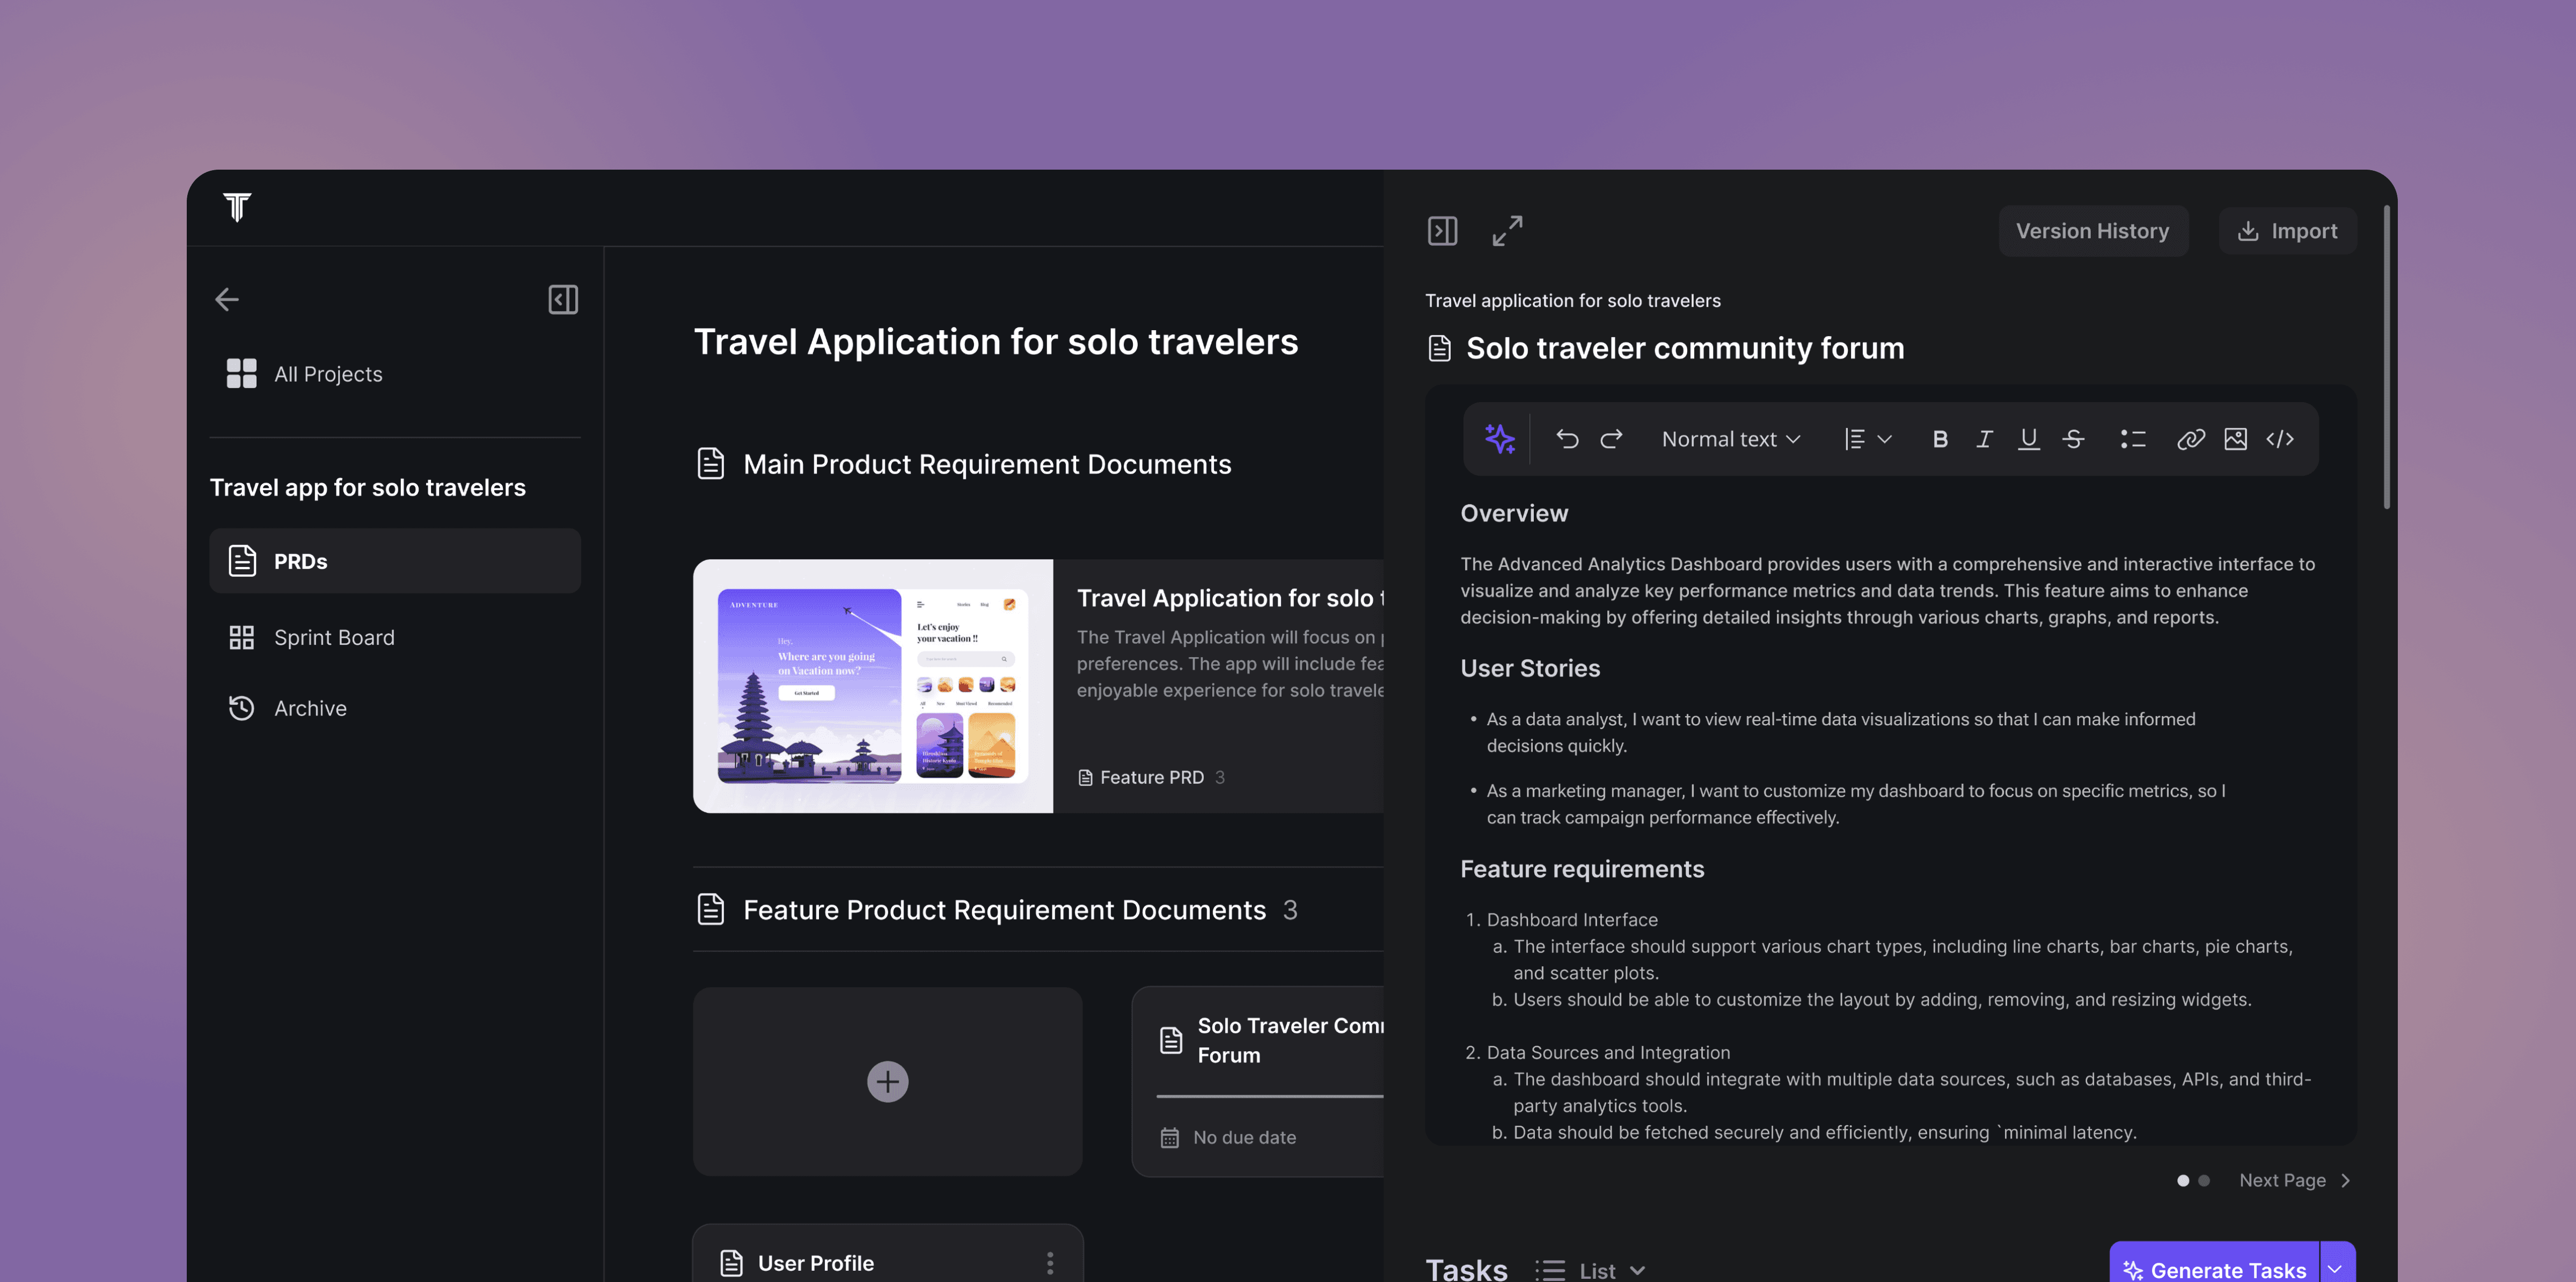This screenshot has height=1282, width=2576.
Task: Expand the document panel to fullscreen
Action: click(x=1507, y=231)
